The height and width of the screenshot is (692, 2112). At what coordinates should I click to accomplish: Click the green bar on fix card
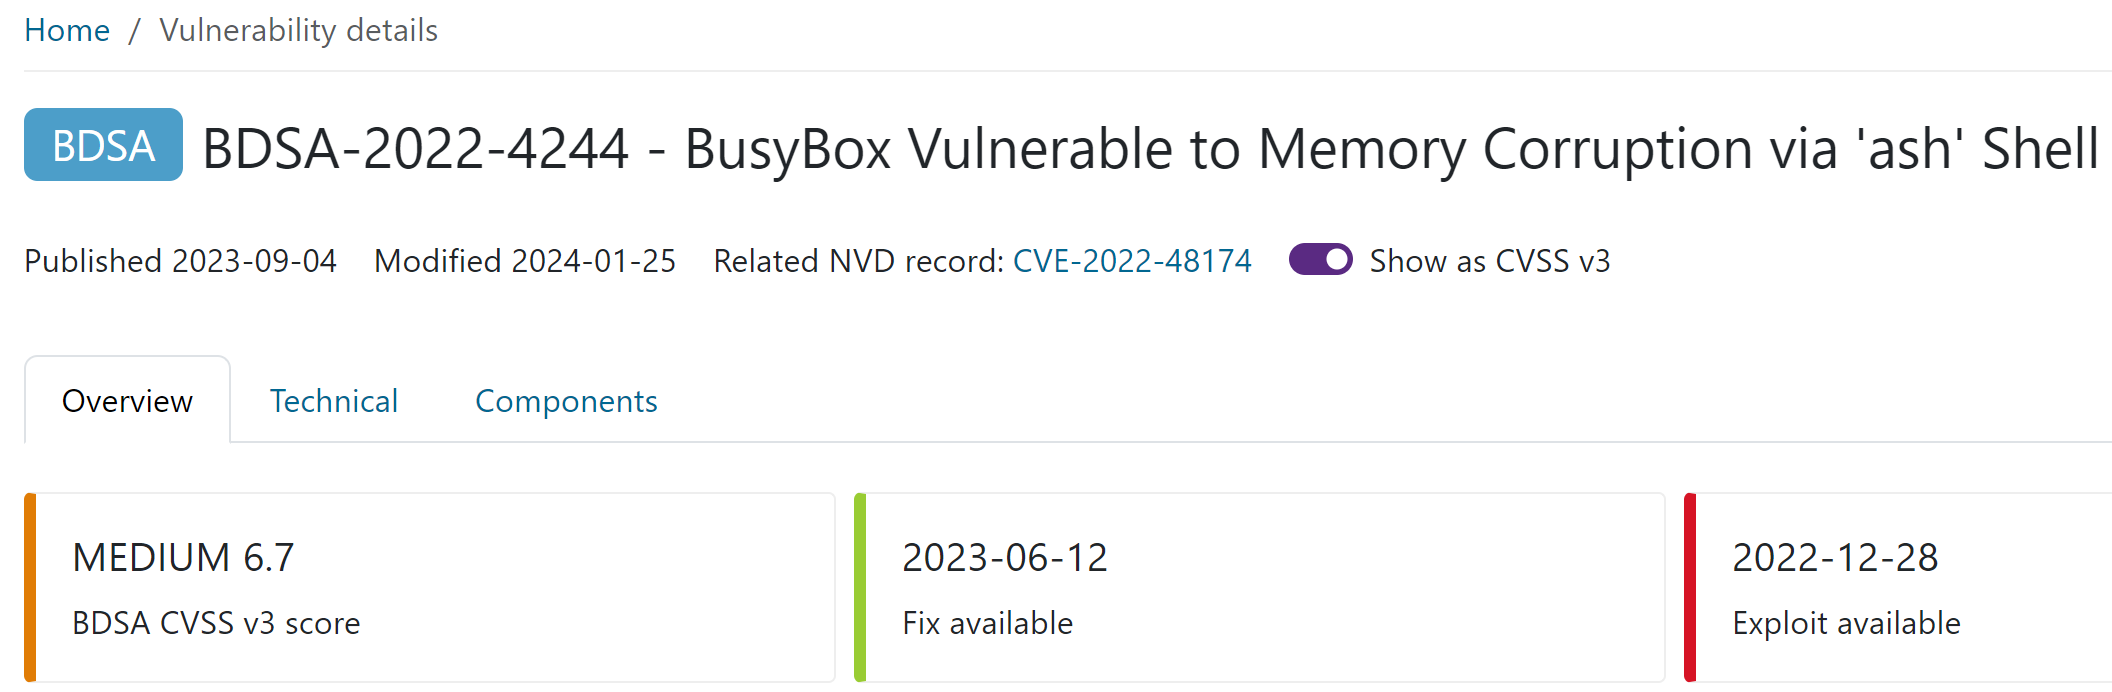(x=860, y=587)
